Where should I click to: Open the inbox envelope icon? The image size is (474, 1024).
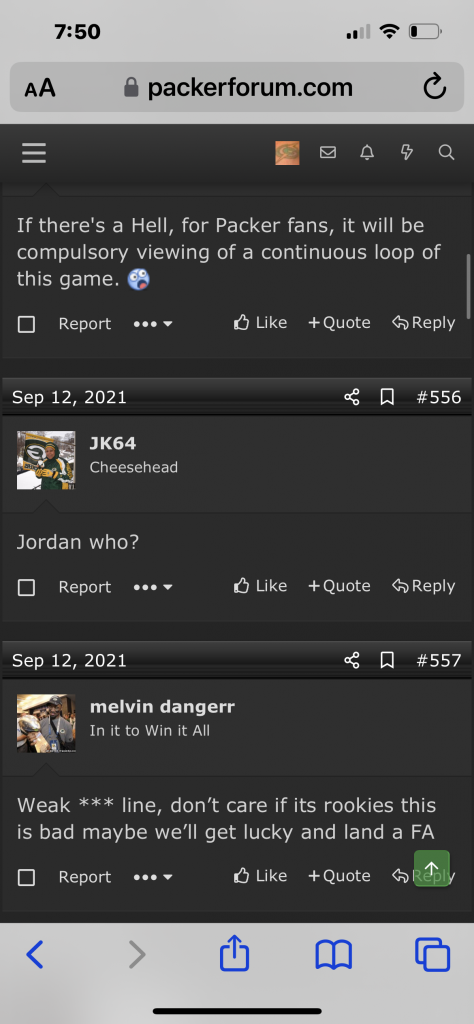tap(328, 152)
